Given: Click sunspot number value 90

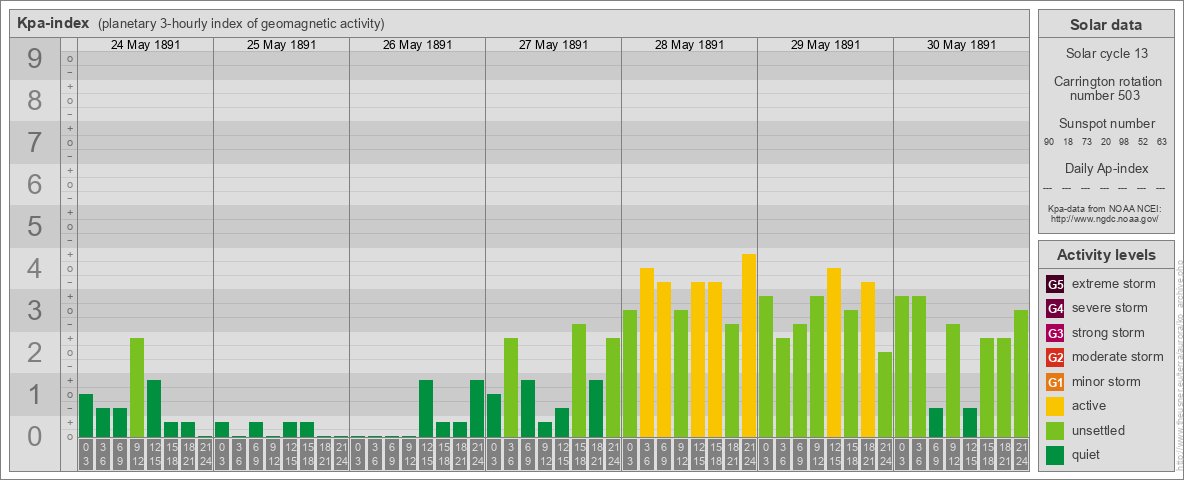Looking at the screenshot, I should (1049, 142).
